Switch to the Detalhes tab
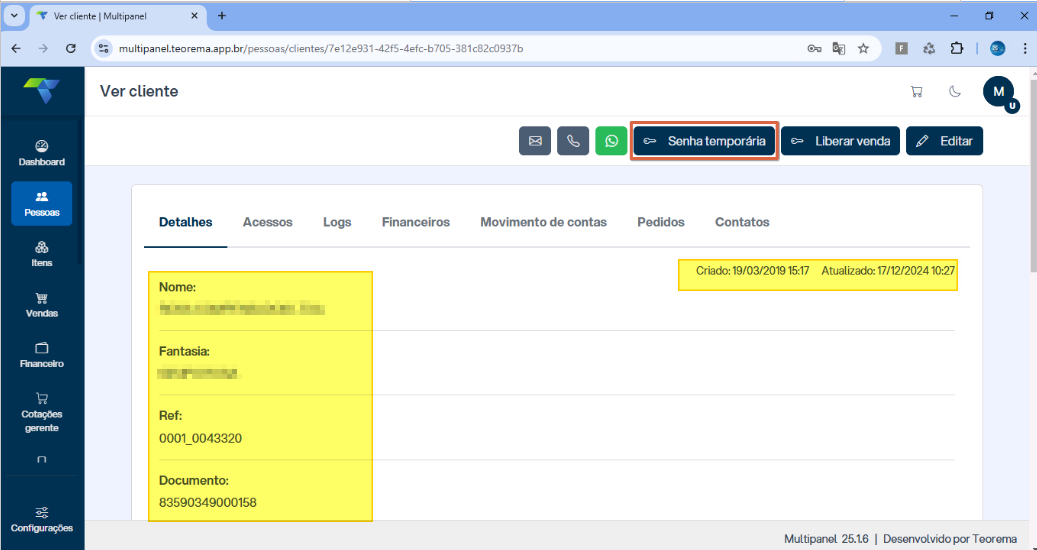 coord(185,222)
